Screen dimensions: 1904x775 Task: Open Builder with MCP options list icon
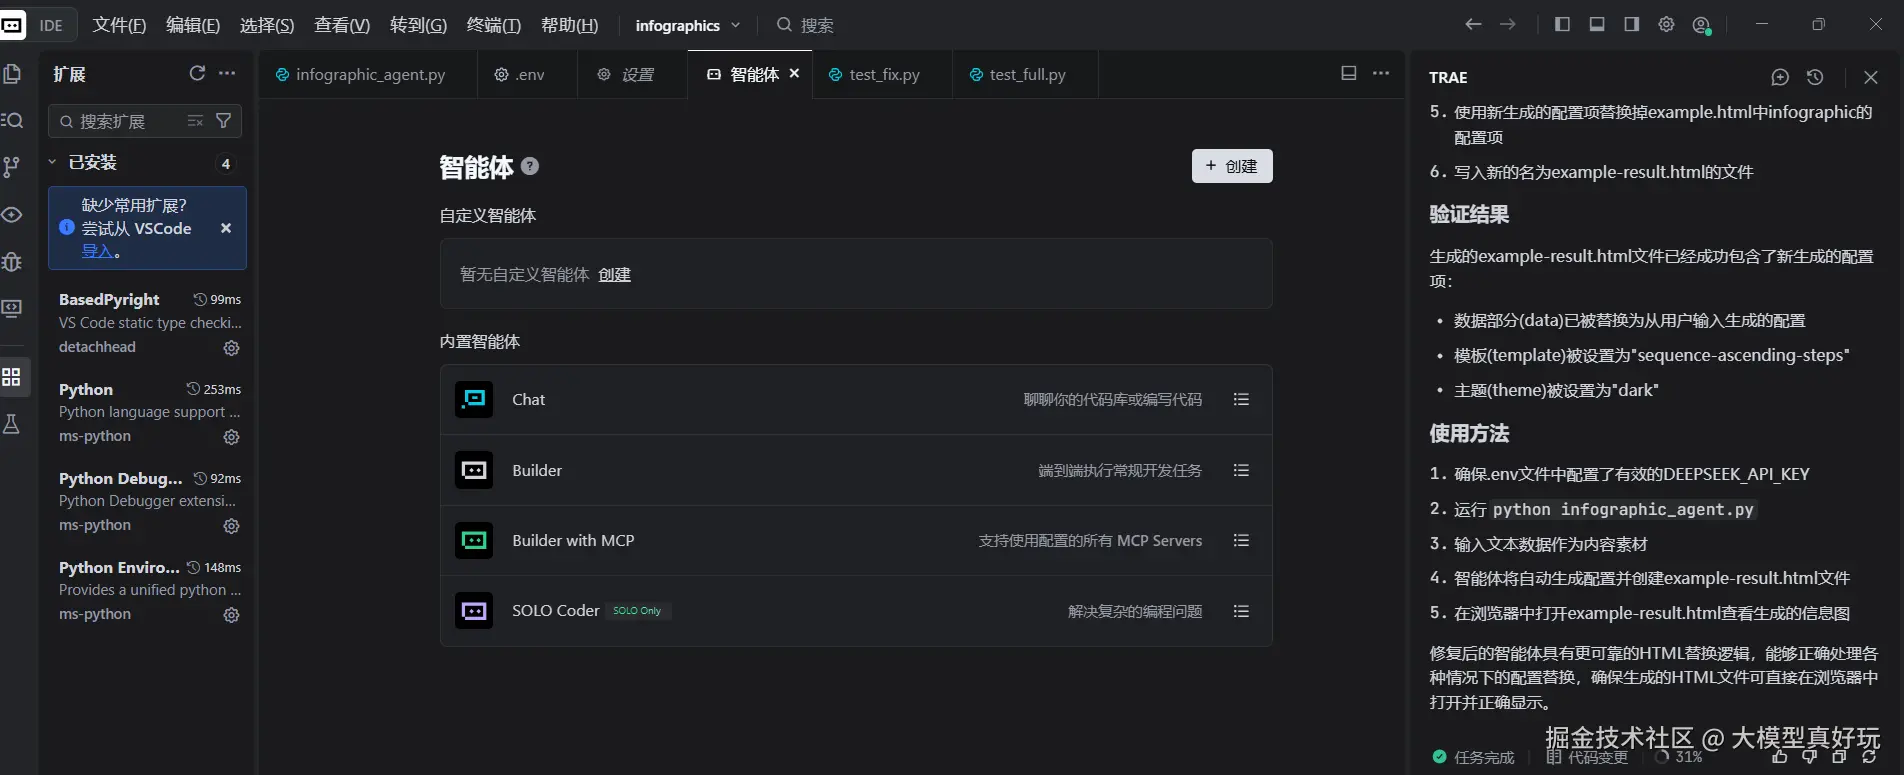pyautogui.click(x=1241, y=540)
